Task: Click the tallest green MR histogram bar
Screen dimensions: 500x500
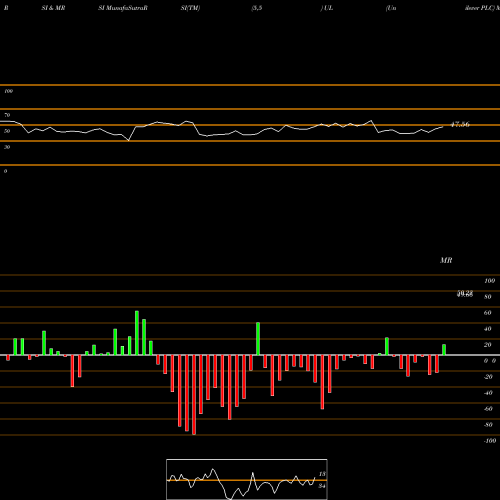Action: [x=137, y=333]
